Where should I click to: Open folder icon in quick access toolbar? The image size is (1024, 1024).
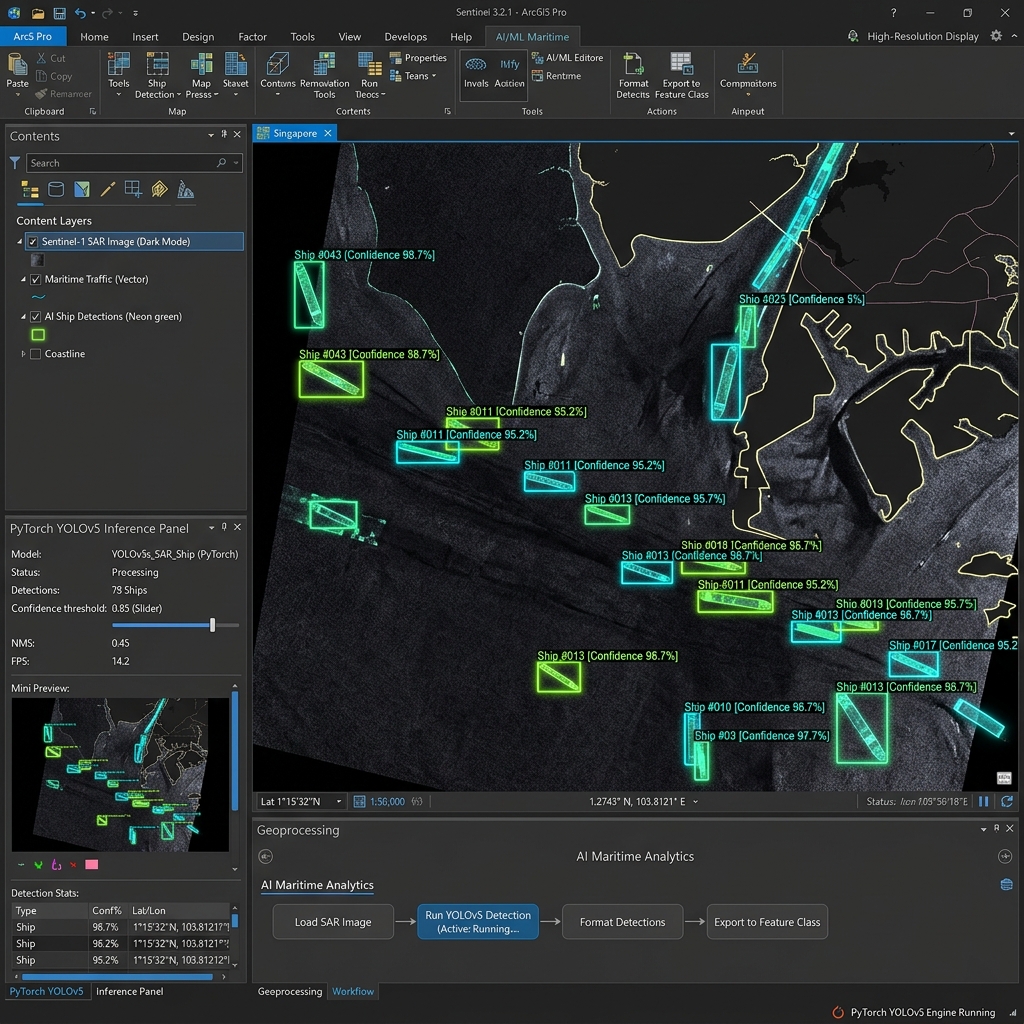tap(38, 13)
